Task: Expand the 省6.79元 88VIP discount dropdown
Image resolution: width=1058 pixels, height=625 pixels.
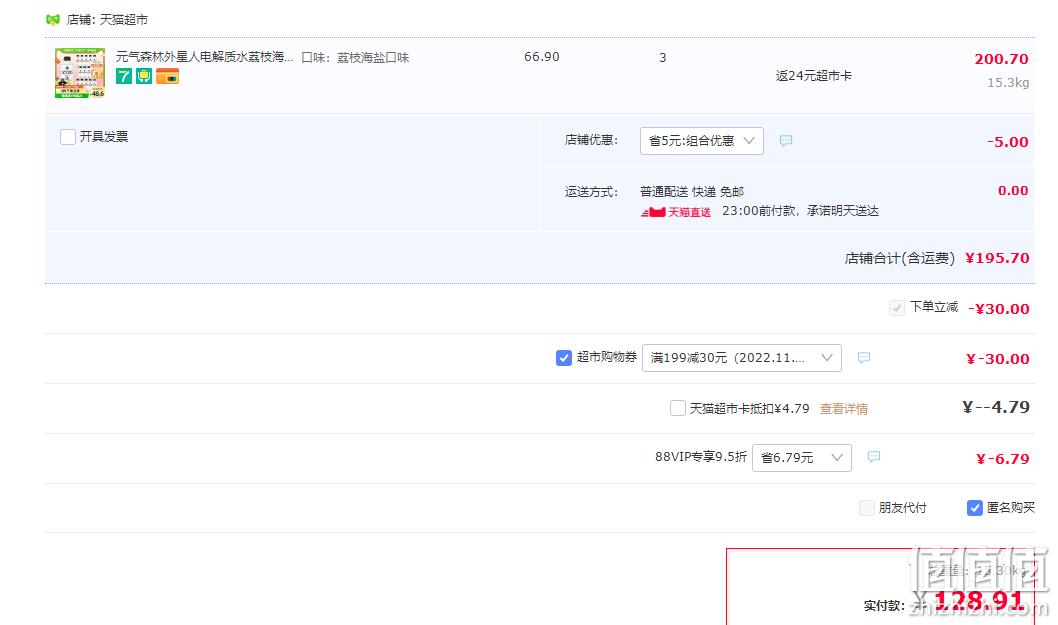Action: pos(802,458)
